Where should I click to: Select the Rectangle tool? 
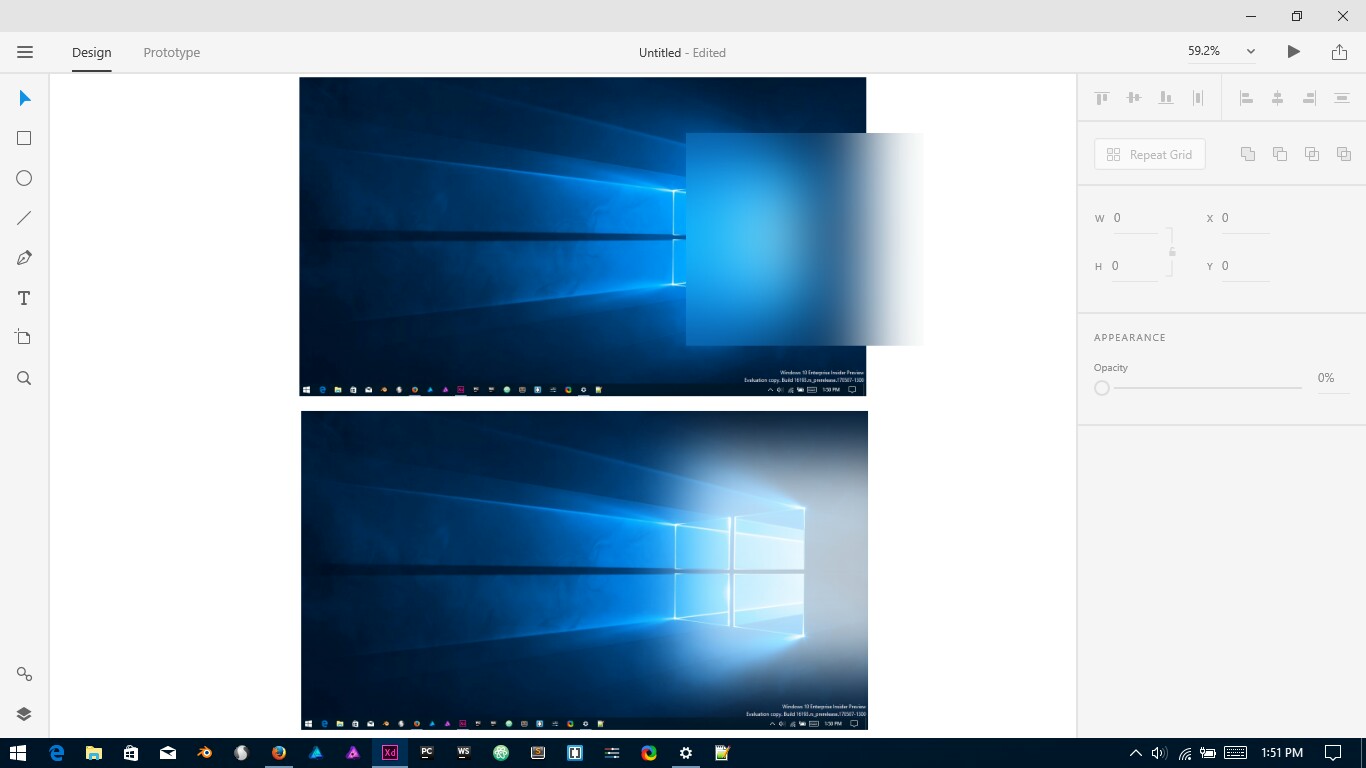tap(24, 138)
